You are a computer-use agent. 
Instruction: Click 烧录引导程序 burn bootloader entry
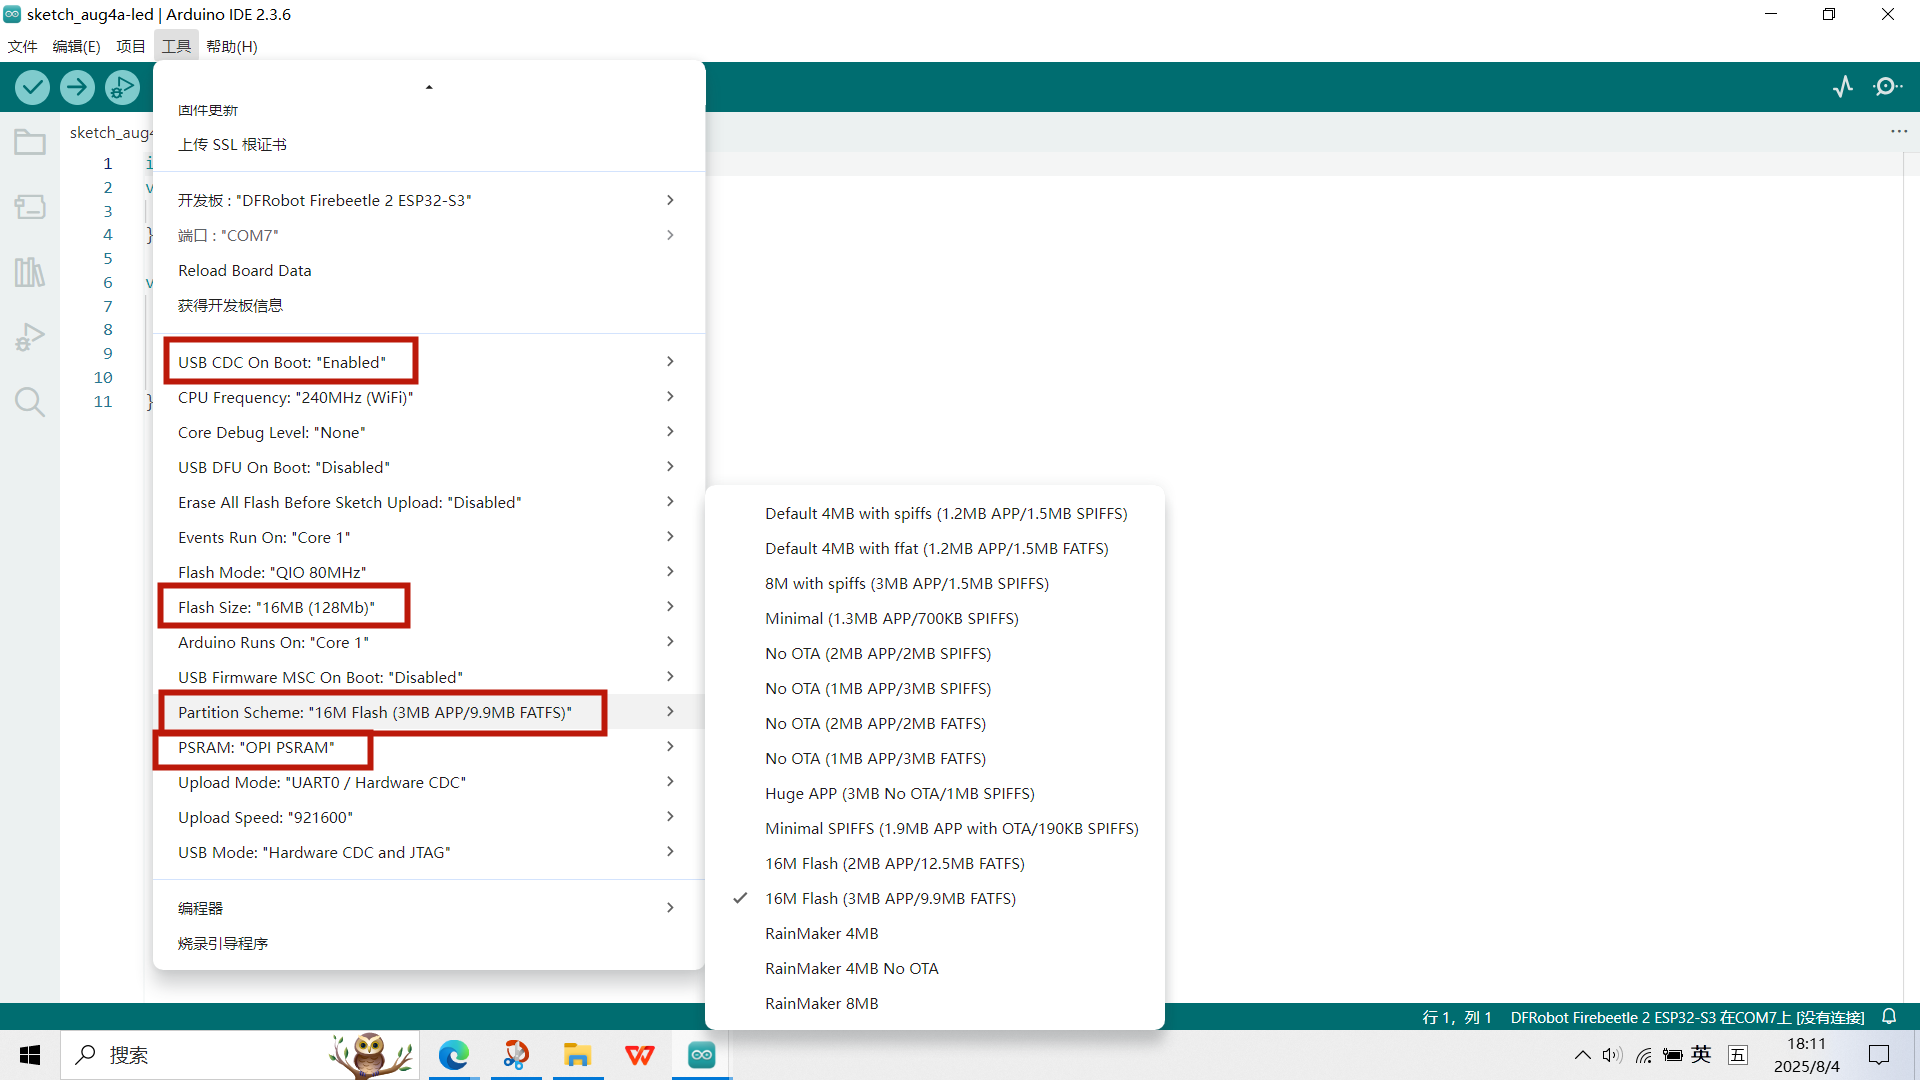[428, 943]
